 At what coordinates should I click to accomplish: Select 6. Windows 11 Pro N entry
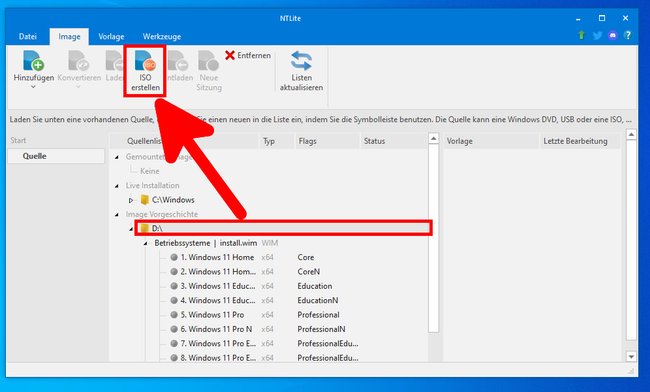point(216,329)
